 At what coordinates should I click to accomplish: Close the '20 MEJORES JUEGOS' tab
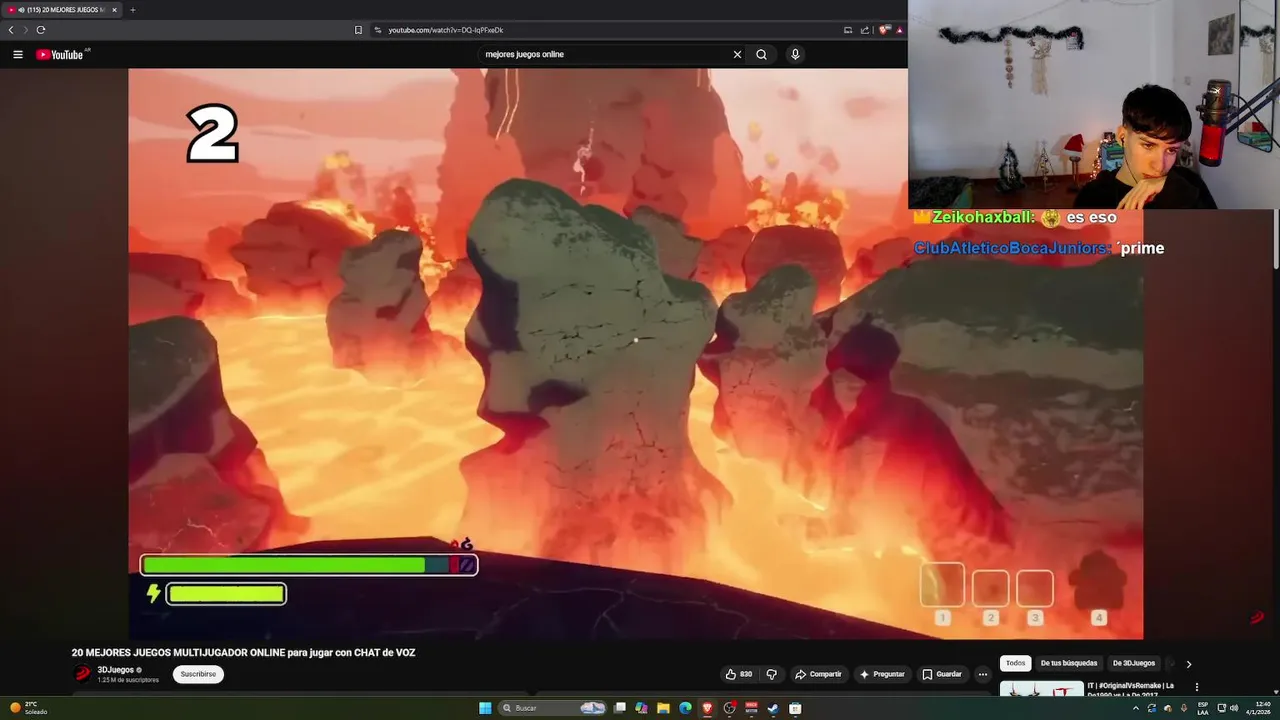point(114,10)
